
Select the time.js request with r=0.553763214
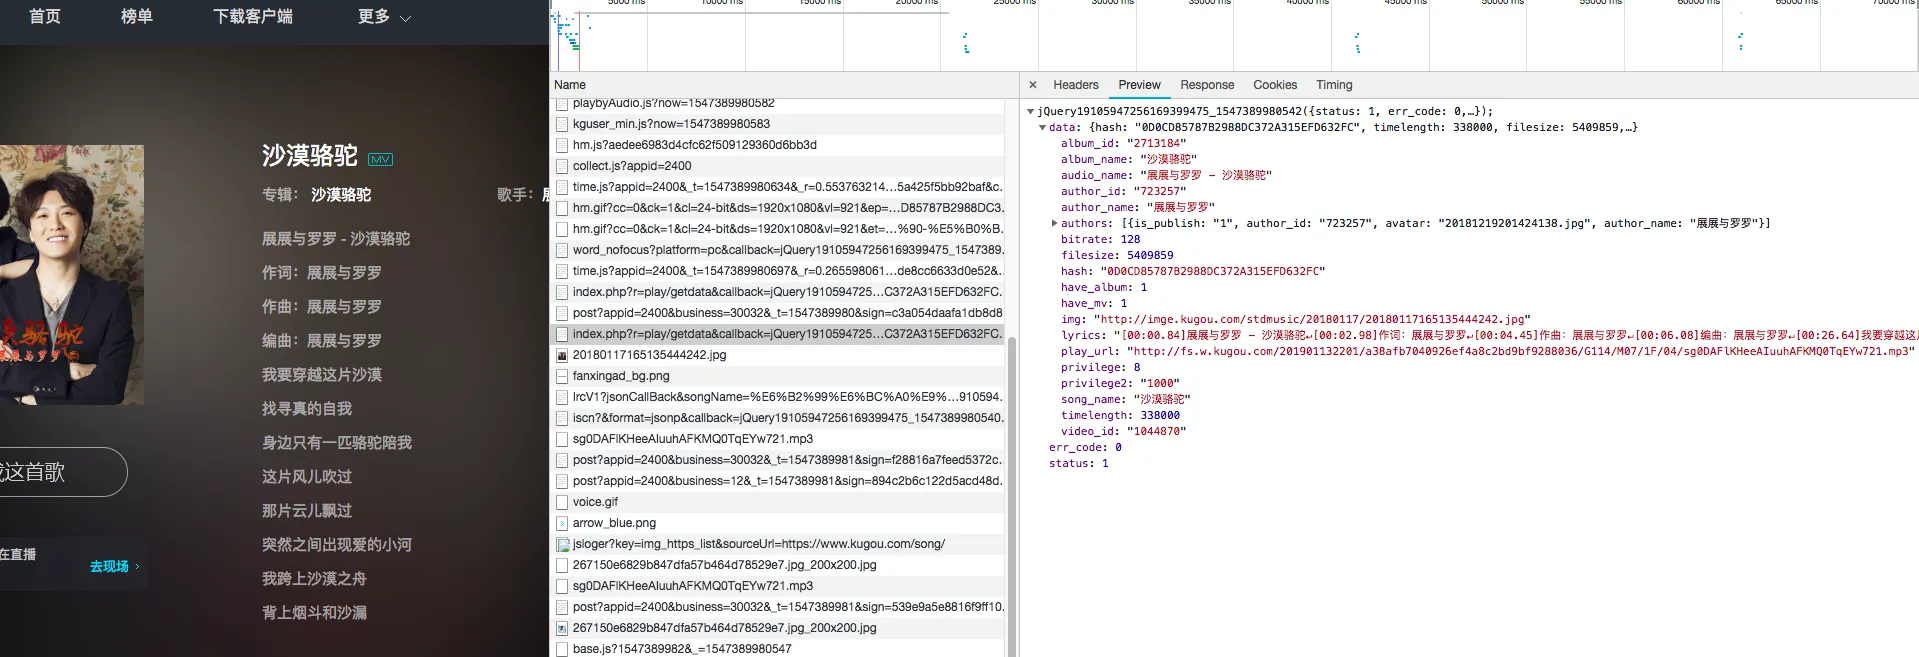(778, 187)
